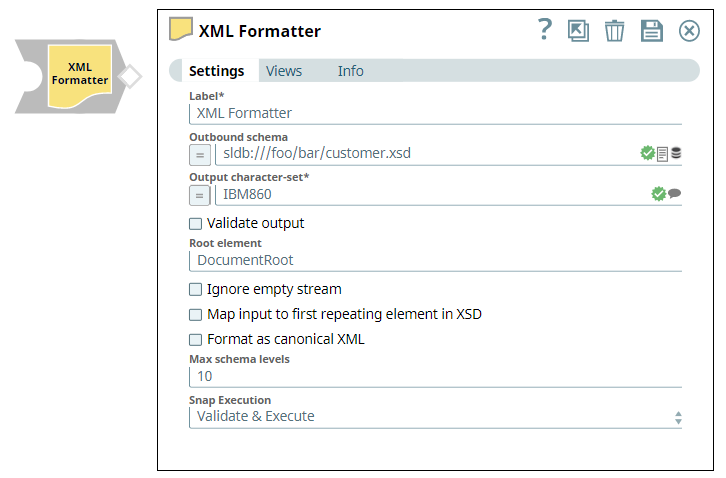Toggle expression button for Output character-set
This screenshot has width=726, height=478.
(x=200, y=194)
